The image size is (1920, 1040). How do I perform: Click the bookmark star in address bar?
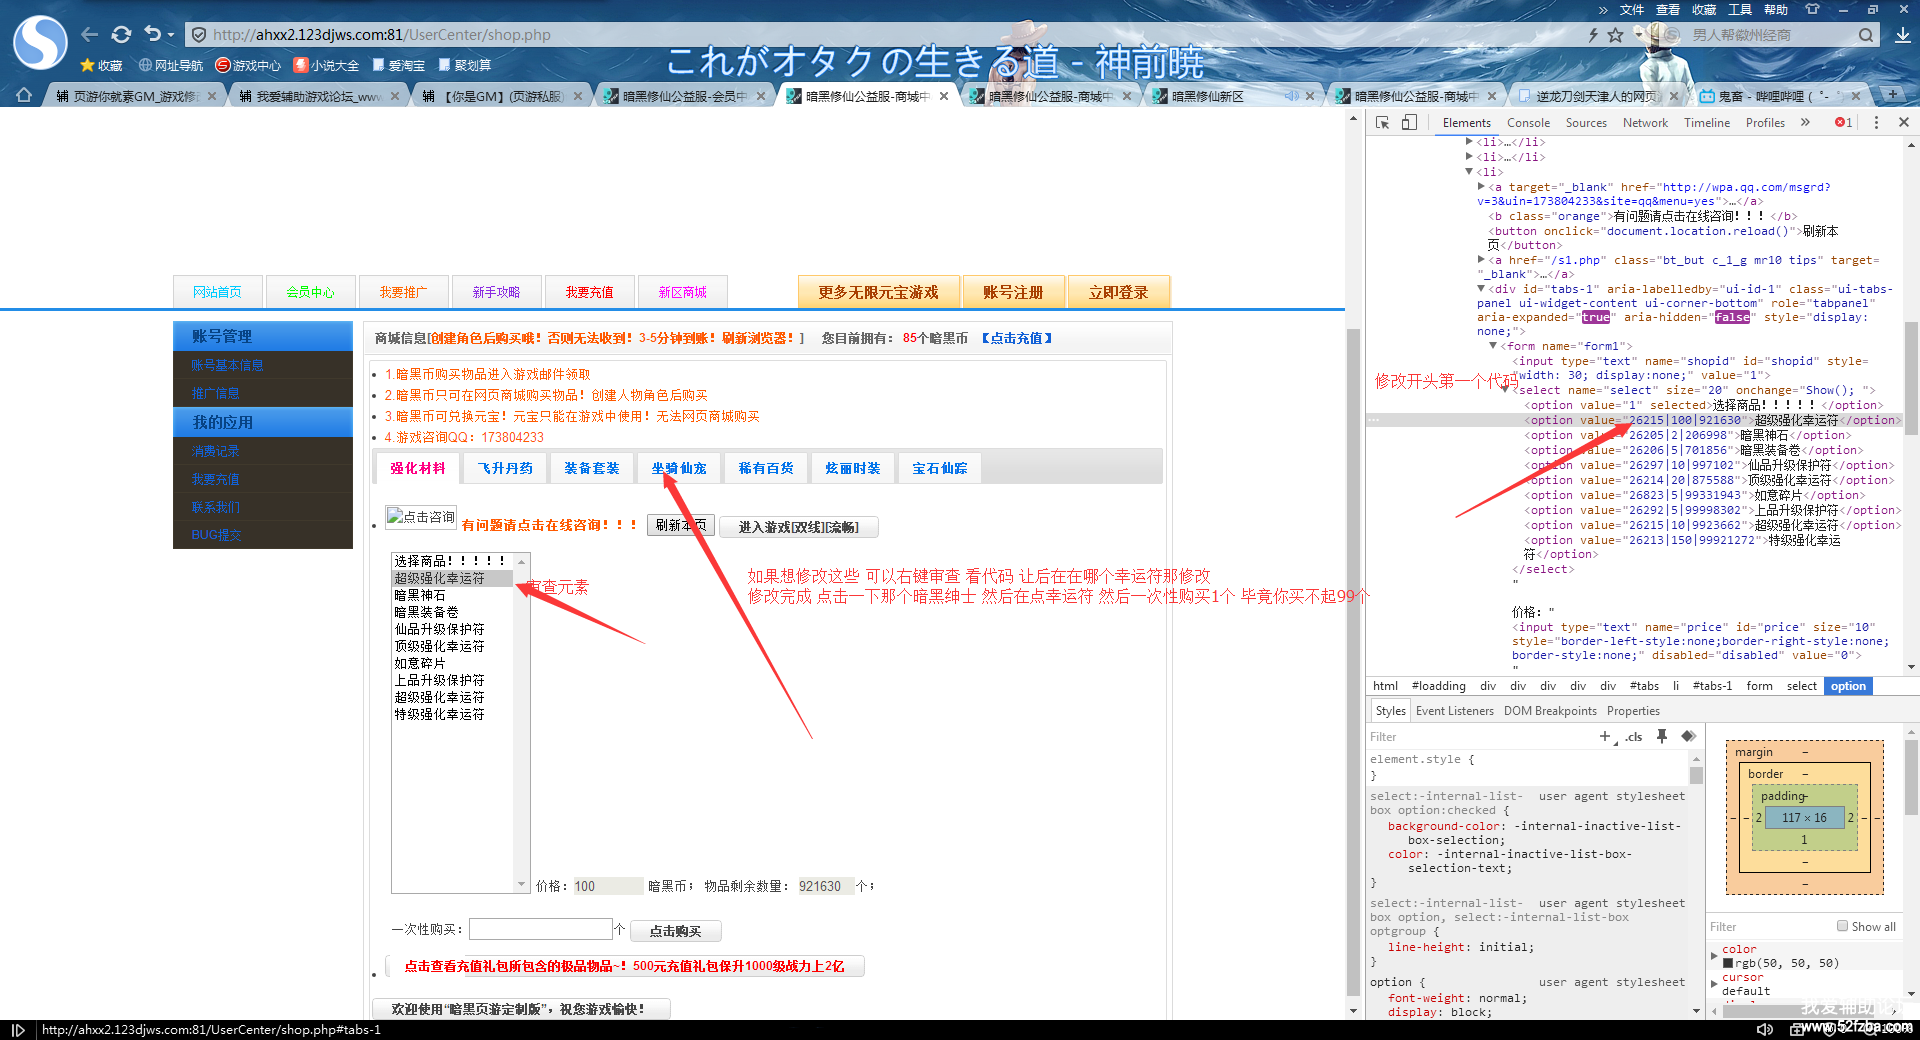pyautogui.click(x=1615, y=35)
